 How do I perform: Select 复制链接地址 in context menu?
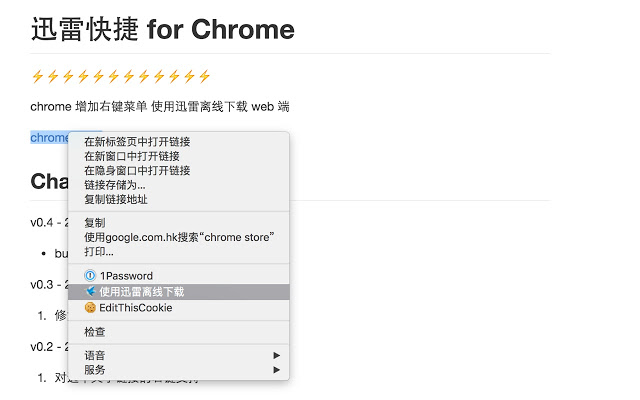tap(179, 199)
